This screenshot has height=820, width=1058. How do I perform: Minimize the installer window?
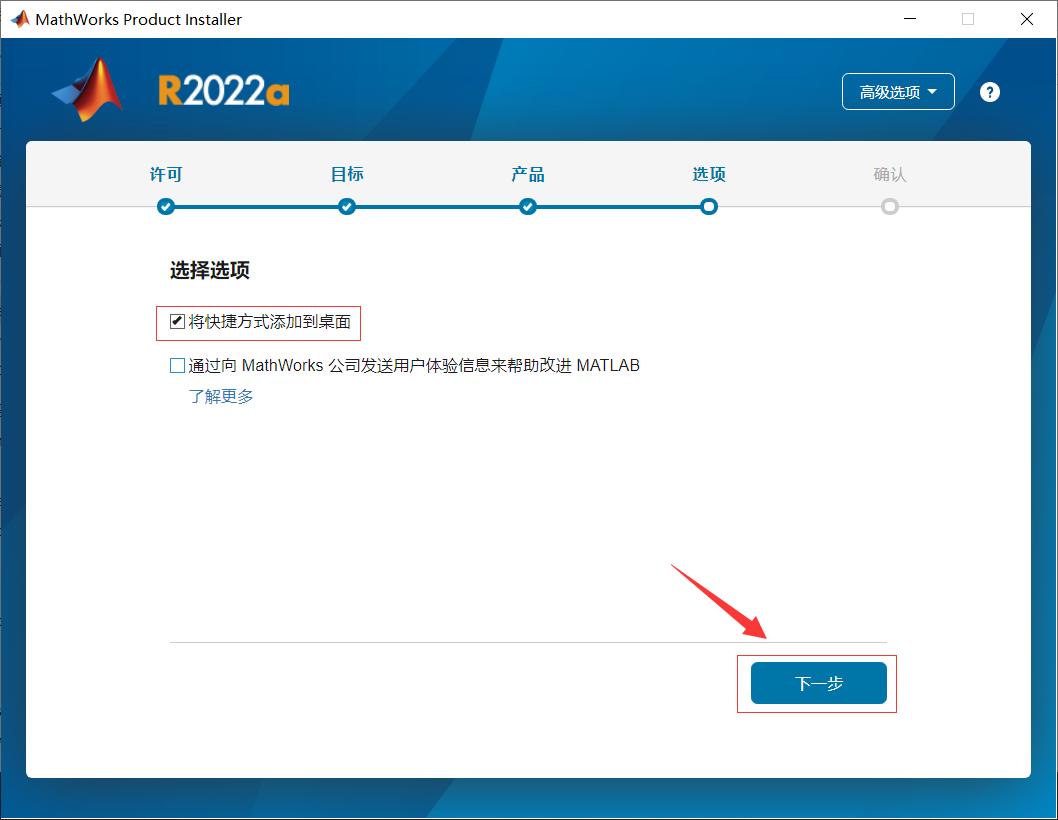[910, 18]
